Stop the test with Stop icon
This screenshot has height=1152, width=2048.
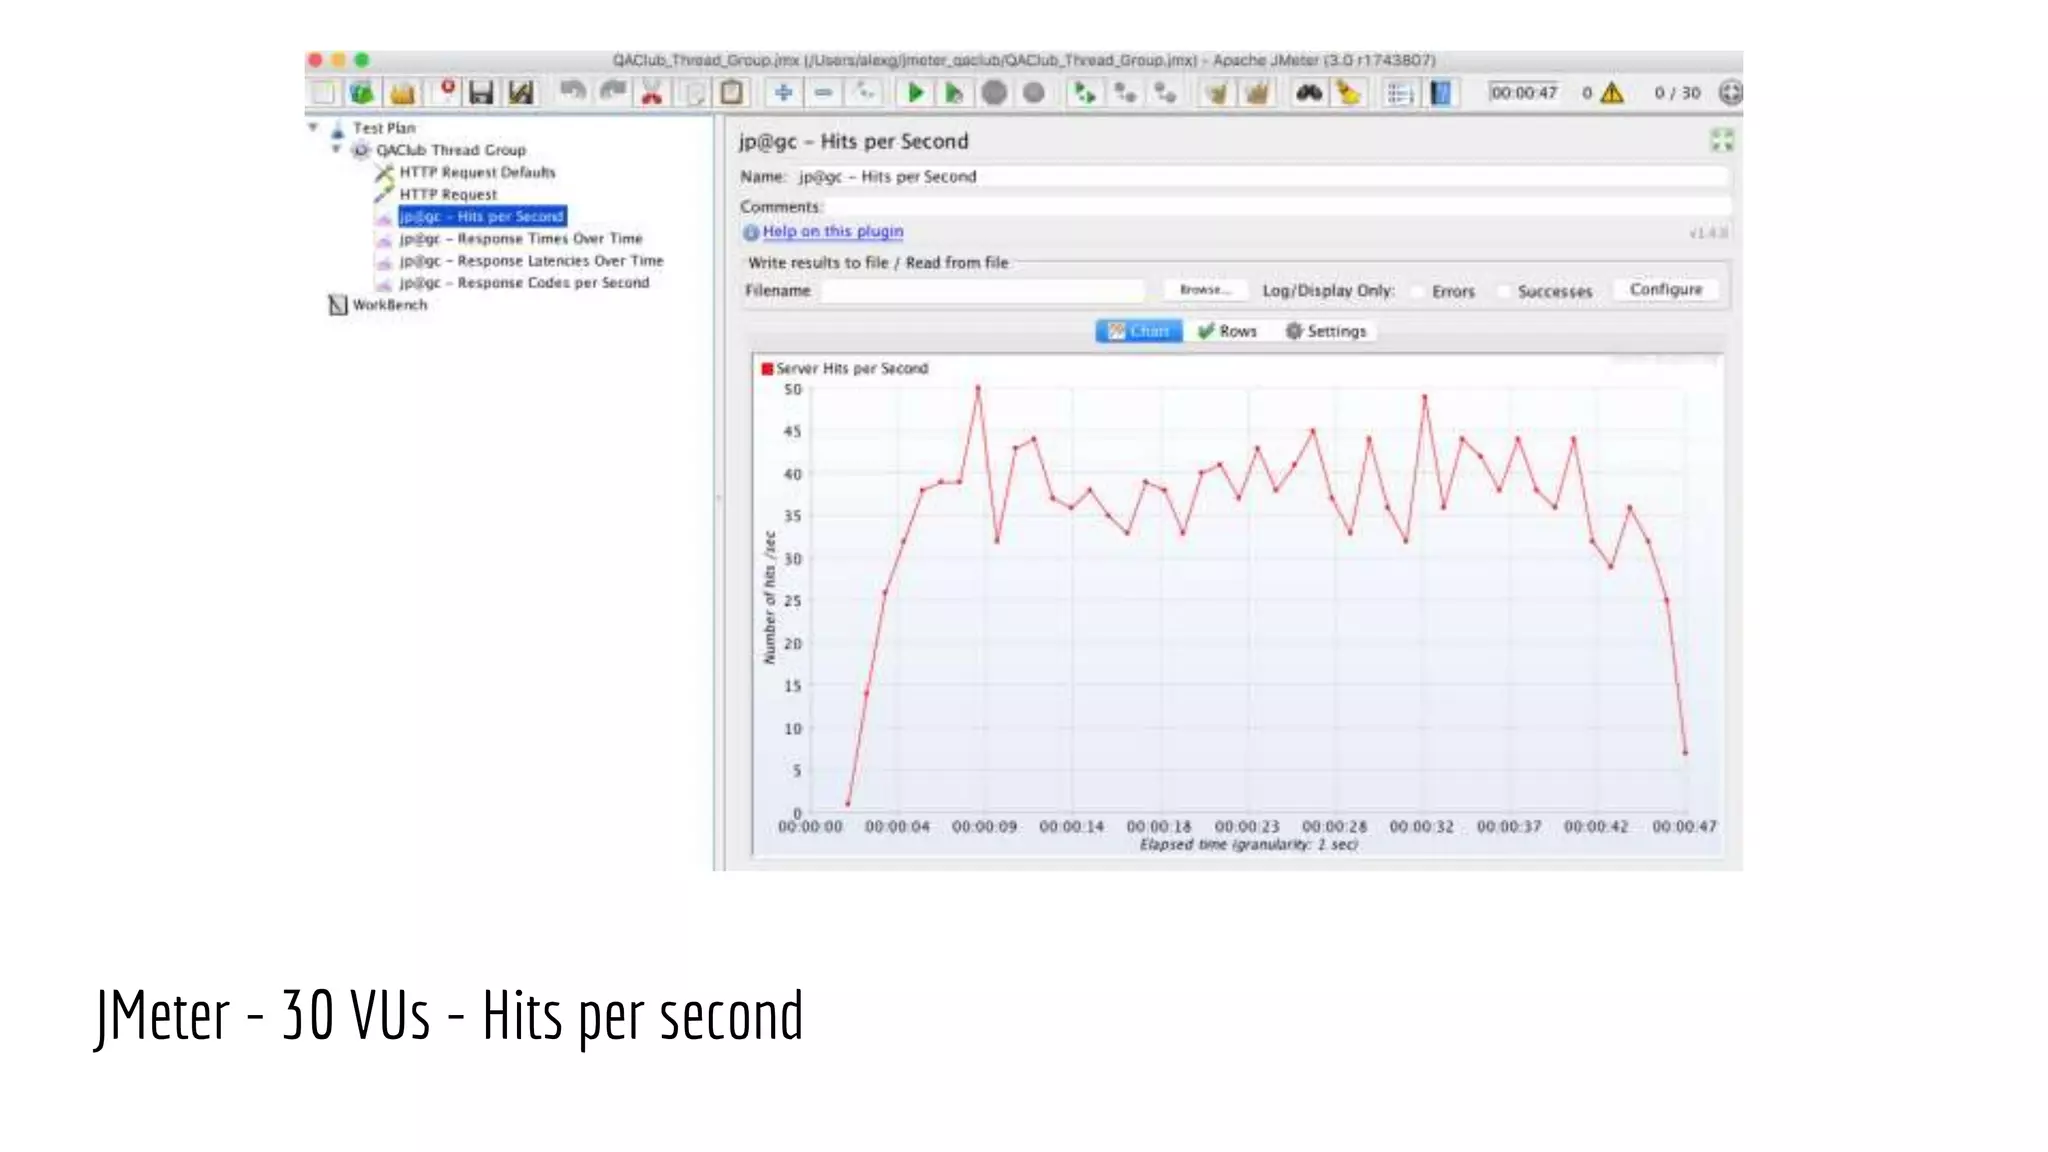(994, 93)
